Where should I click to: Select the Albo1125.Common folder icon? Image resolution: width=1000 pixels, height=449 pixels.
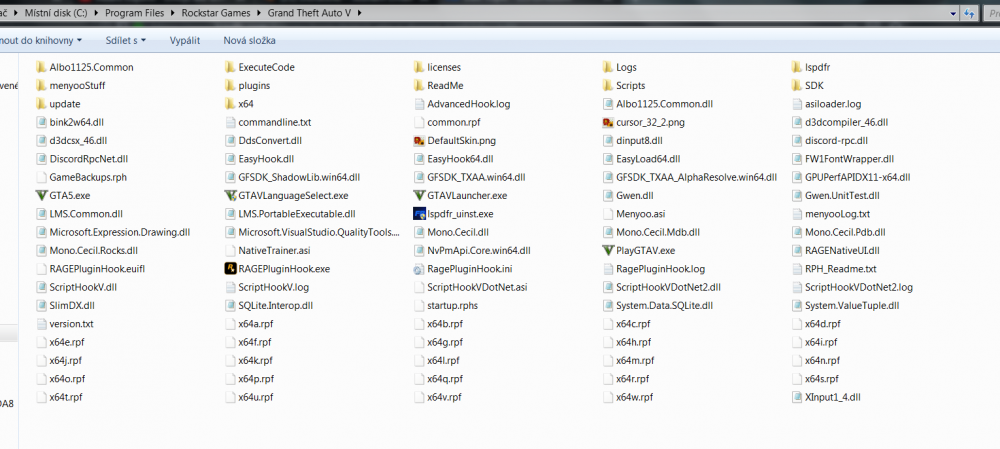[42, 67]
